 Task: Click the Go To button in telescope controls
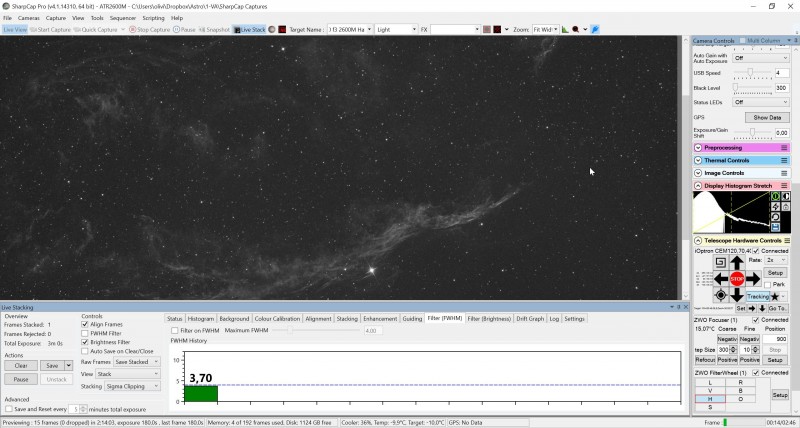coord(778,309)
